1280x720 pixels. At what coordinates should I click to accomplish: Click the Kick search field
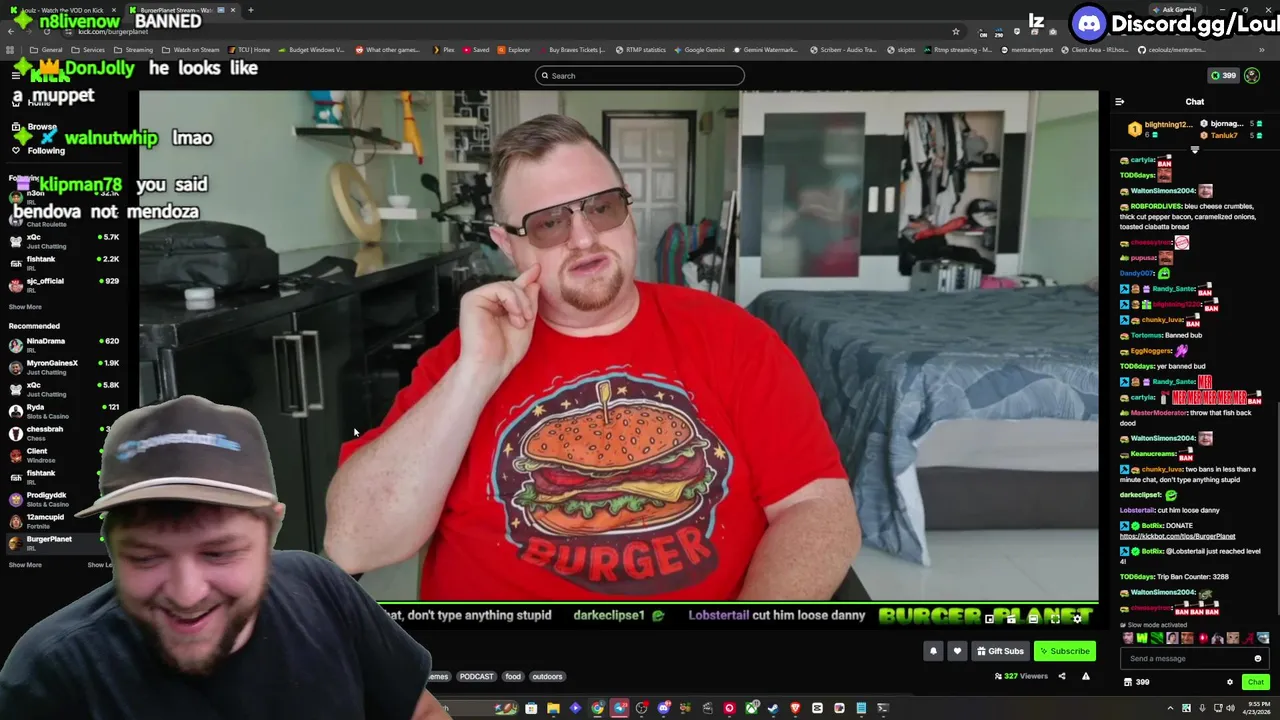coord(640,75)
